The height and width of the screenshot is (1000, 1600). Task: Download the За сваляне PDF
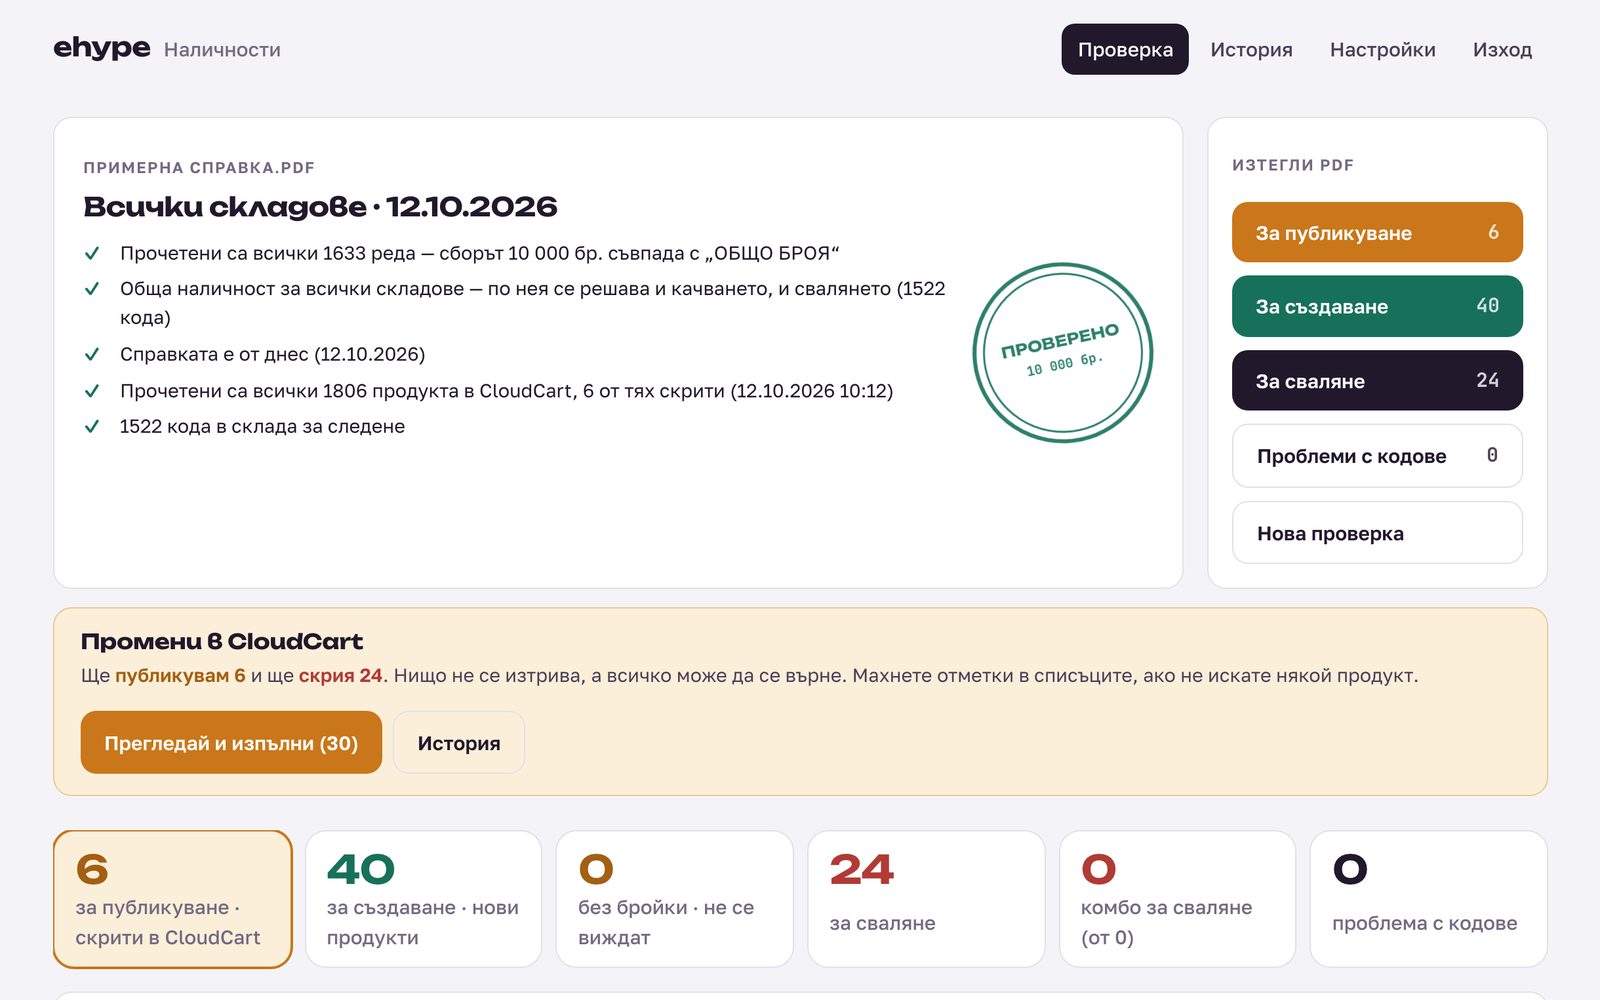click(x=1377, y=380)
